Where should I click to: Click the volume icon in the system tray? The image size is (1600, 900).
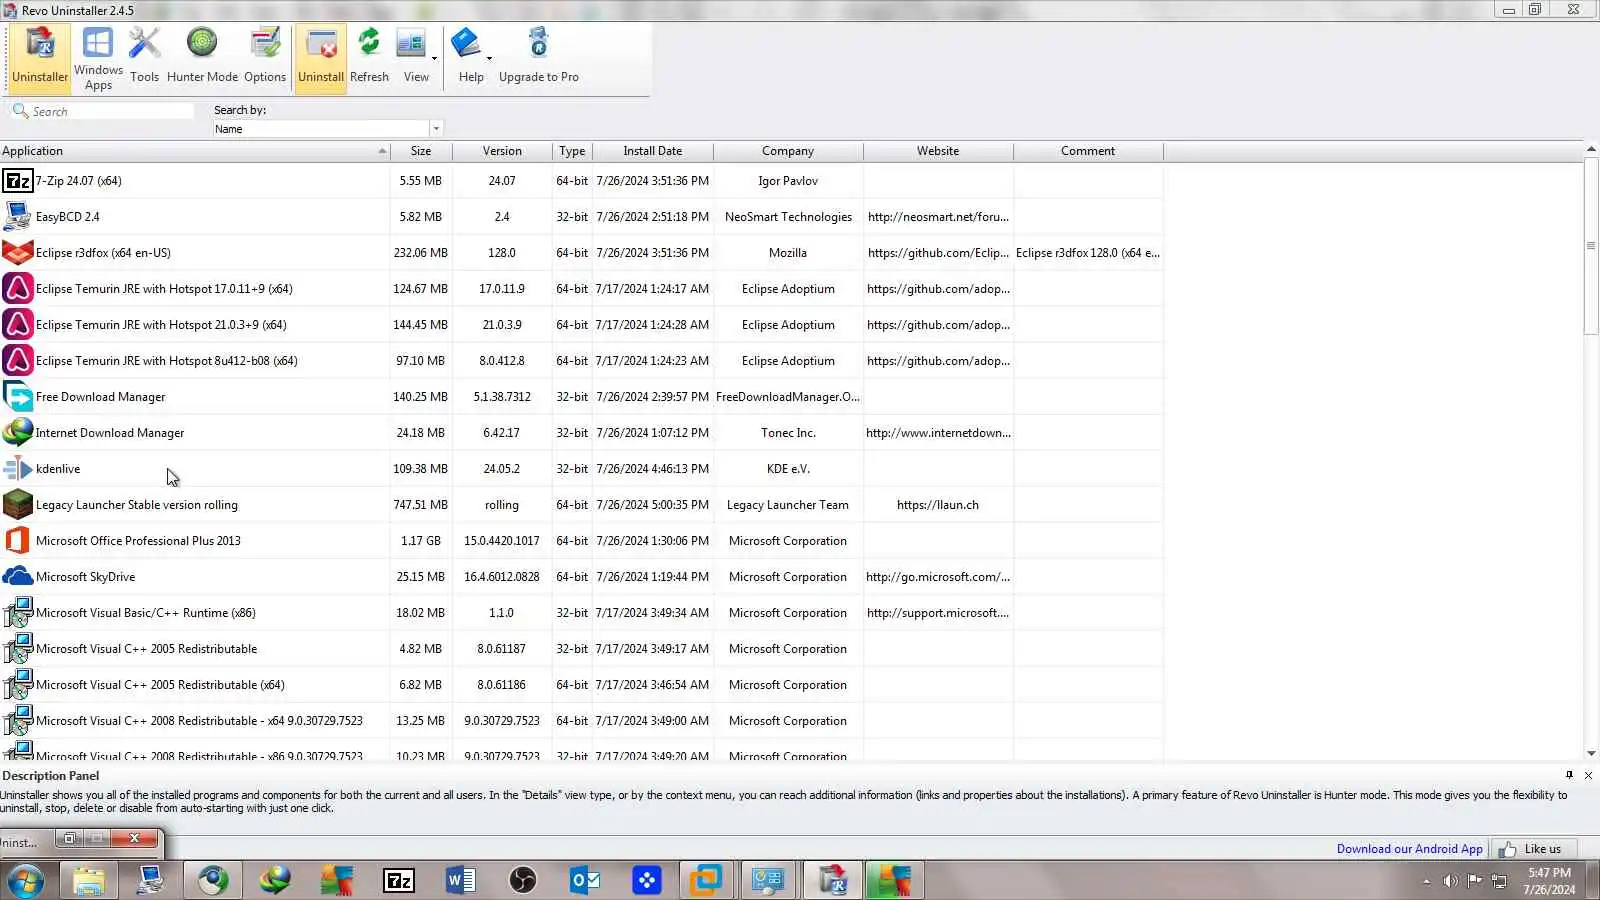coord(1450,881)
